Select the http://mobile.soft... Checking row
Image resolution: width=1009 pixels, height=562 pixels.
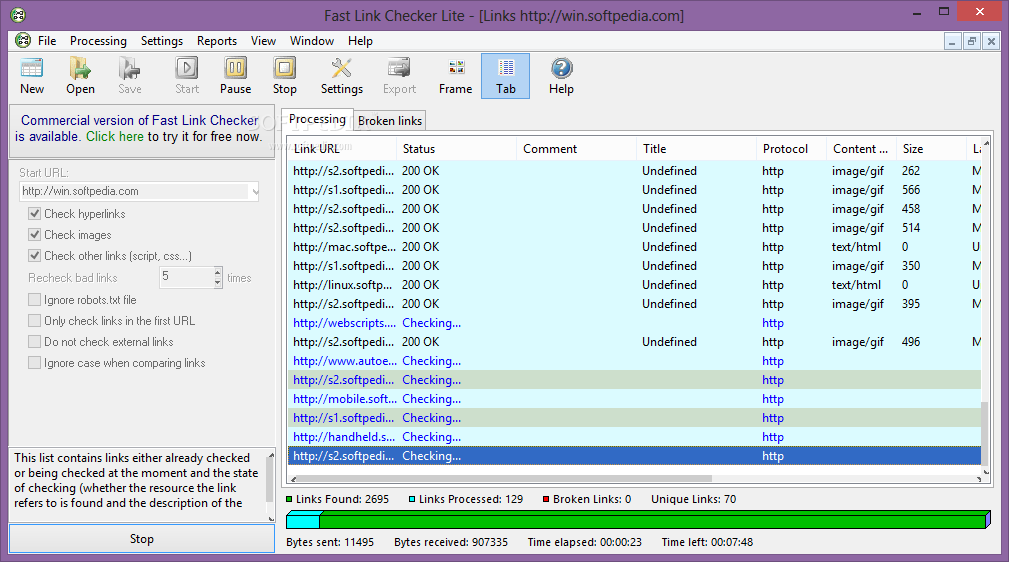pyautogui.click(x=634, y=398)
